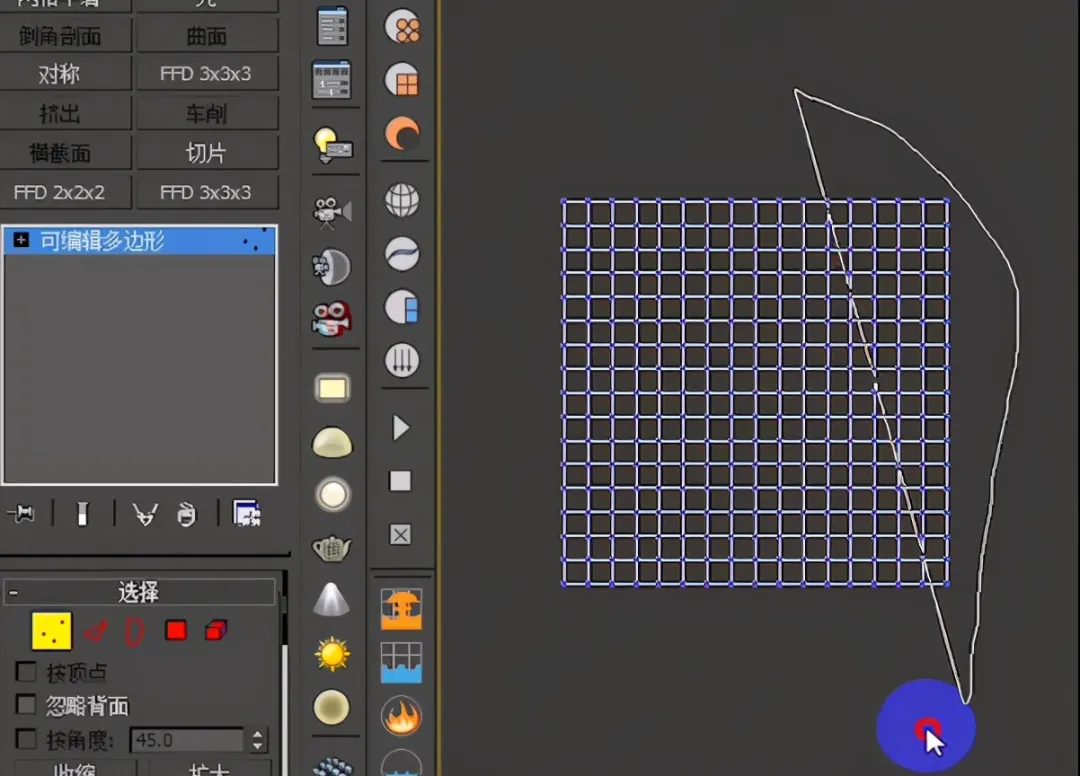Click the cone primitive icon
This screenshot has height=776, width=1080.
pos(331,601)
